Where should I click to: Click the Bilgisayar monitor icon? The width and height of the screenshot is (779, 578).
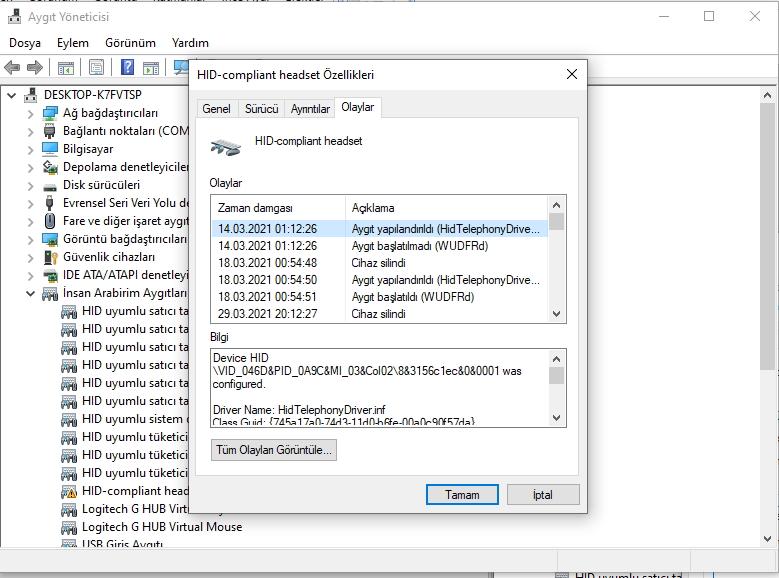50,149
